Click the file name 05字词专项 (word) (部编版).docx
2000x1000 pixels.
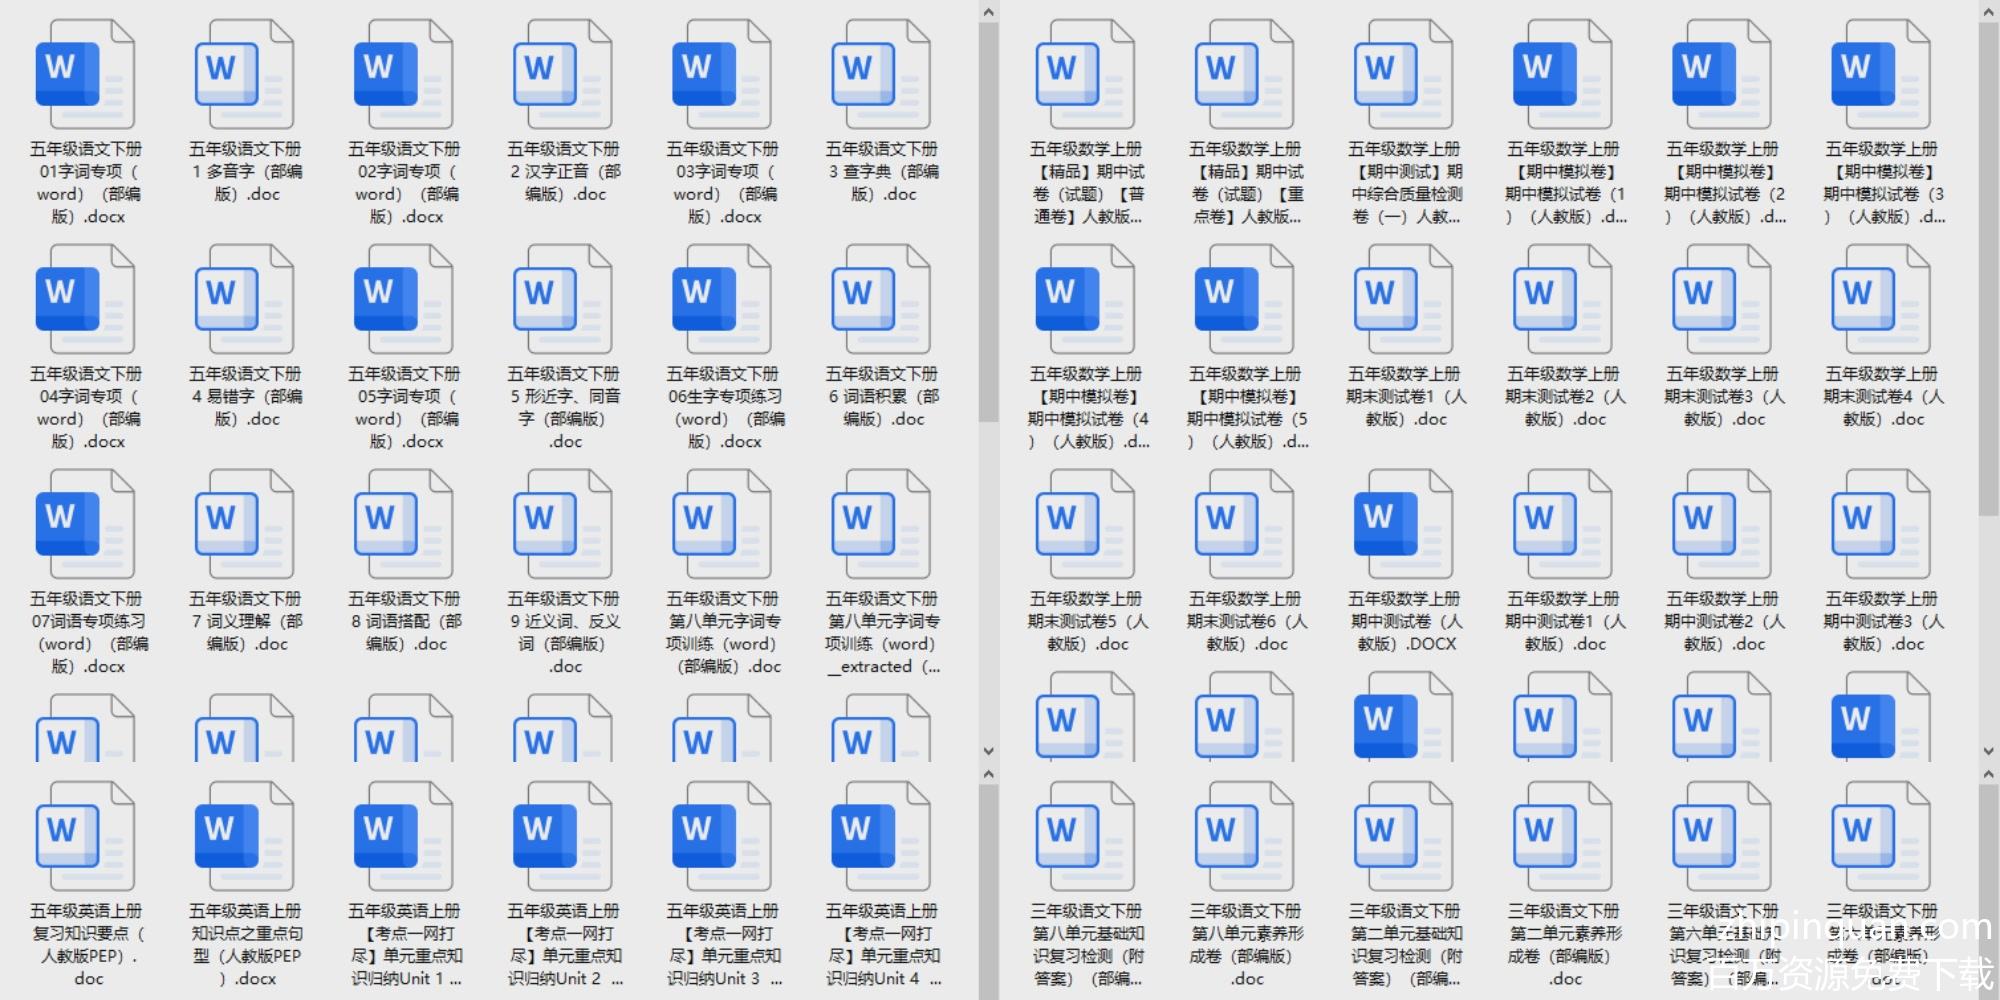(x=403, y=407)
